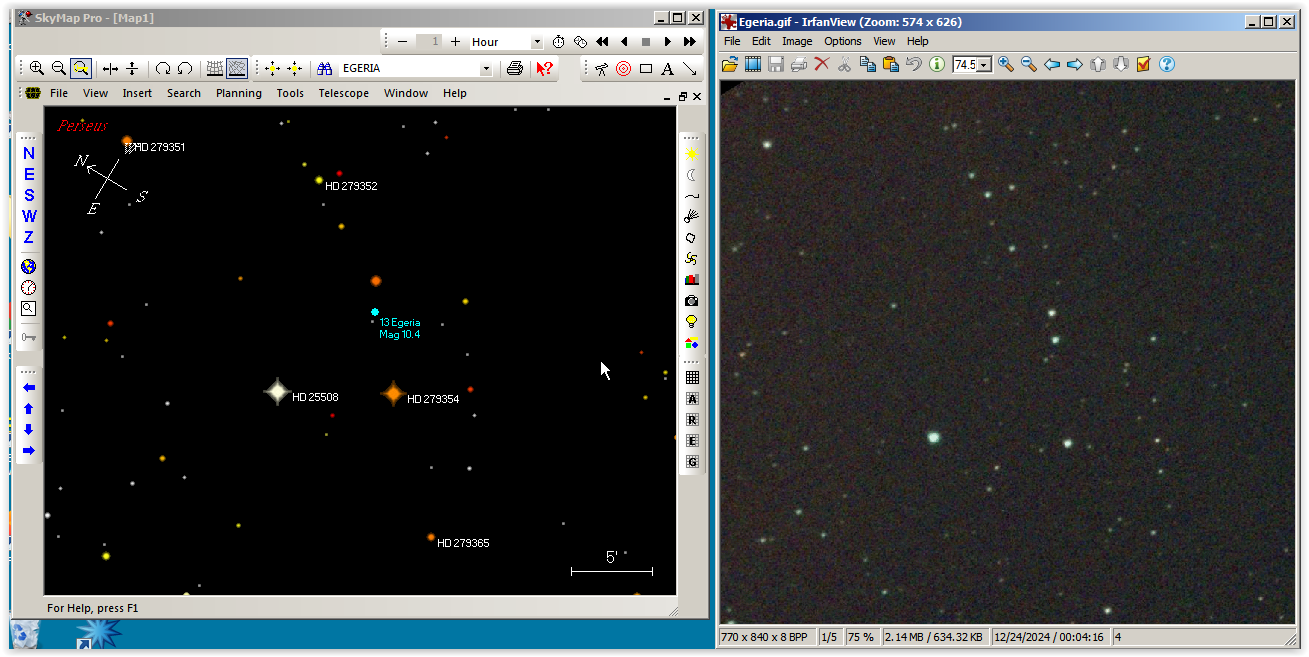Select the rectangle drawing tool in SkyMap
Image resolution: width=1309 pixels, height=657 pixels.
[x=646, y=68]
